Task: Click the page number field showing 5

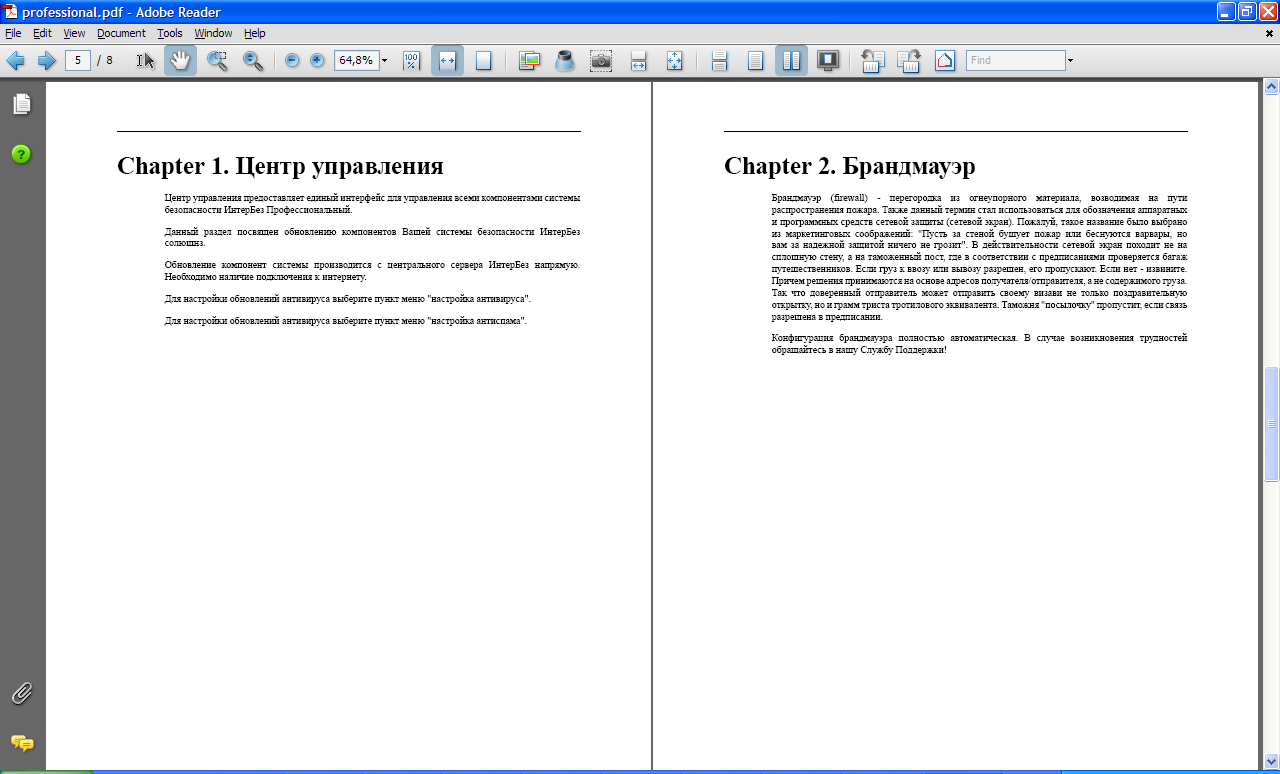Action: point(78,60)
